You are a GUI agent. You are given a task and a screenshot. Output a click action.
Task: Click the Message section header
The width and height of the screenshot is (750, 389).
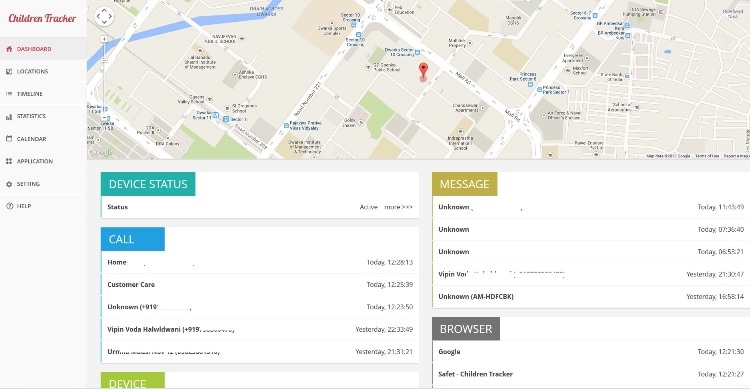(x=464, y=184)
